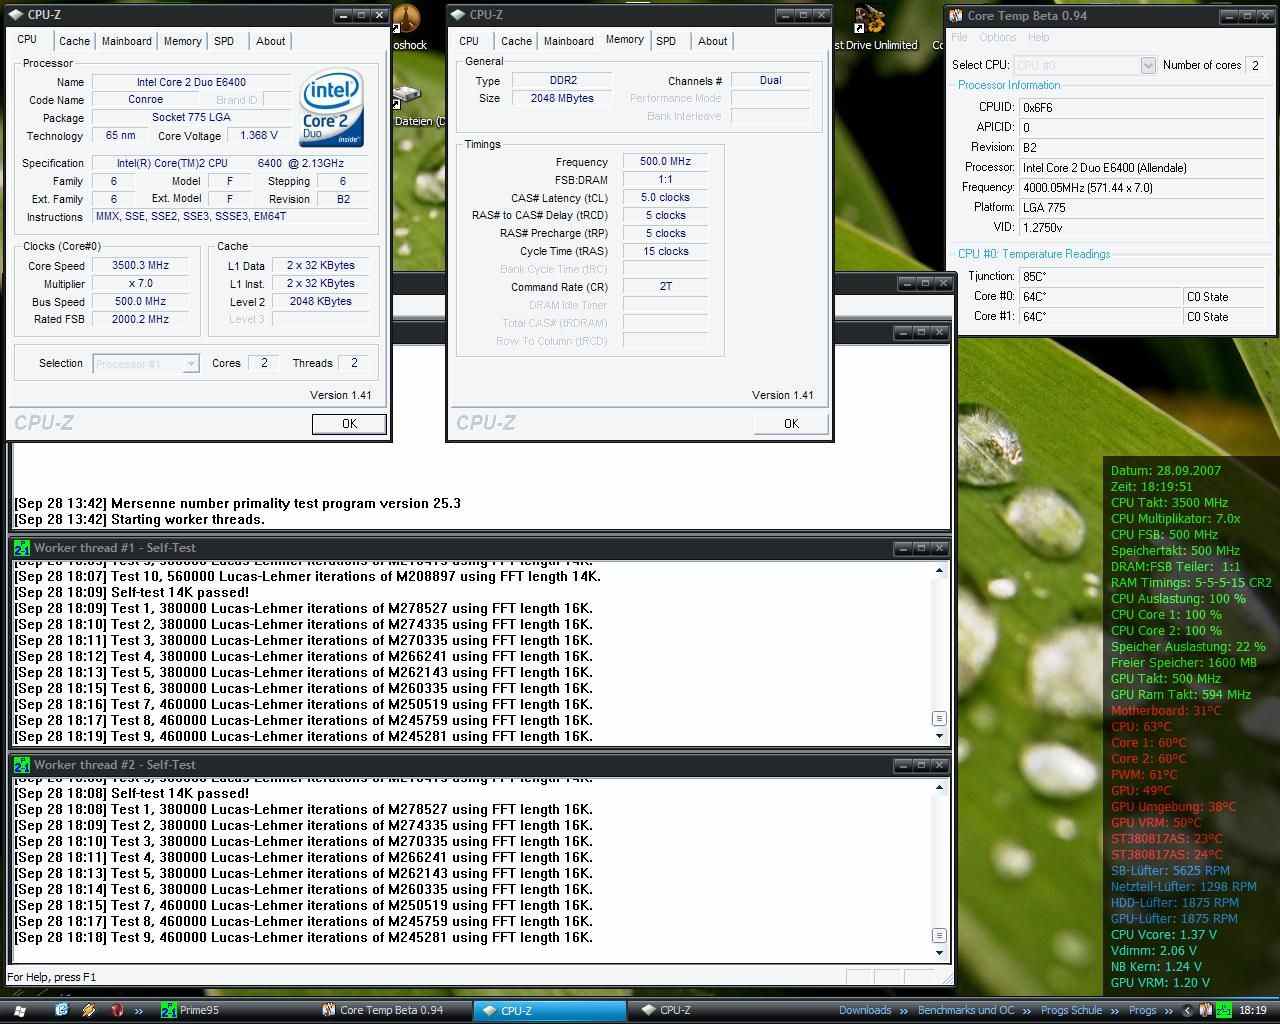Open the Memory tab in left CPU-Z
Screen dimensions: 1280x1024
(x=182, y=41)
